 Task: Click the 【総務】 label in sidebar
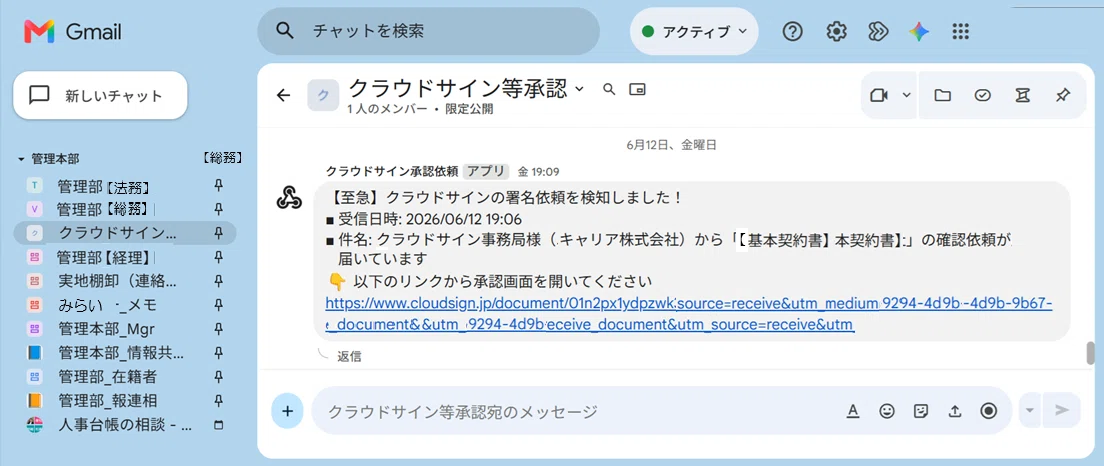[222, 158]
